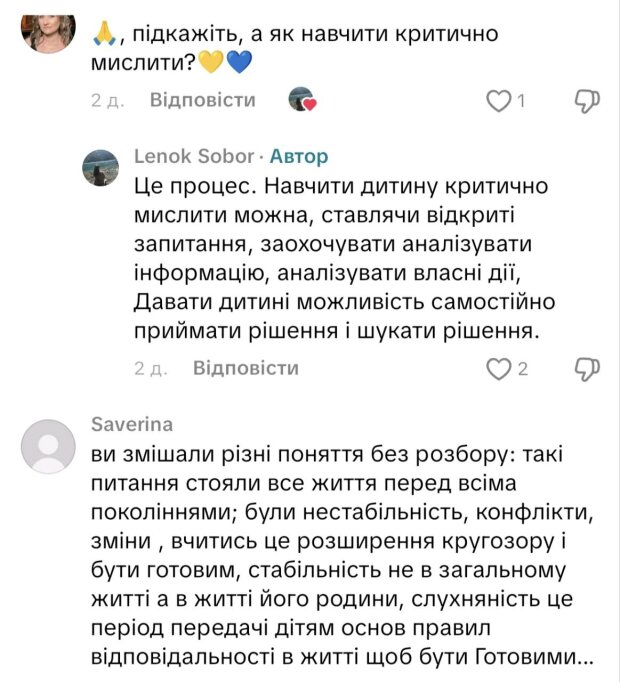Click the like count on Lenok Sobor's reply

coord(522,370)
